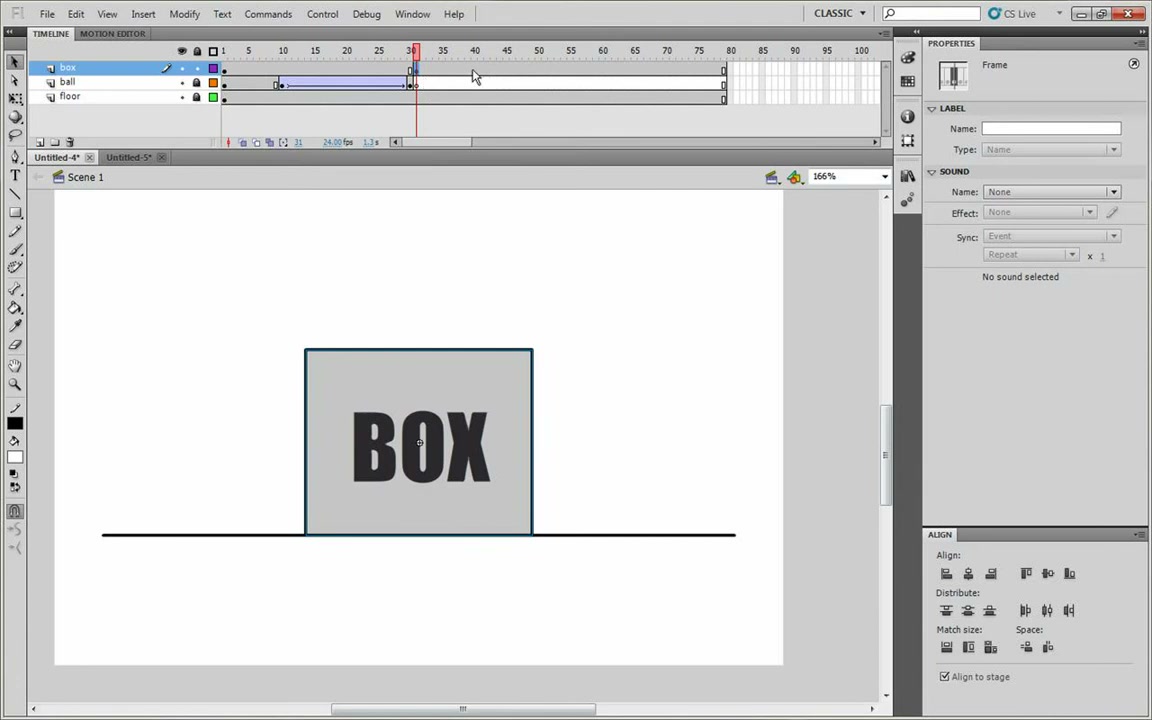The image size is (1152, 720).
Task: Click Match width icon
Action: (946, 647)
